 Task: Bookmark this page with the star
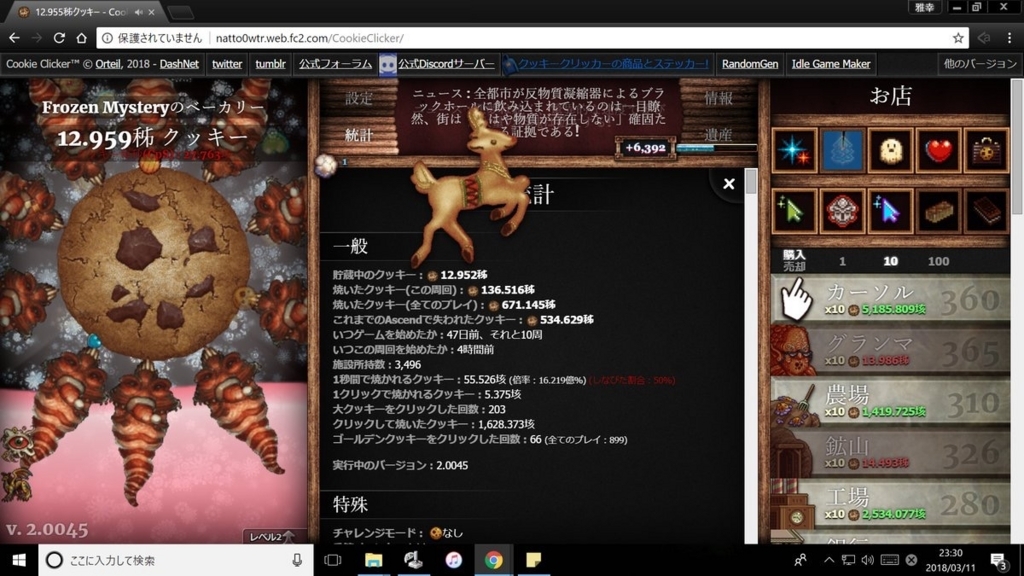pyautogui.click(x=958, y=38)
